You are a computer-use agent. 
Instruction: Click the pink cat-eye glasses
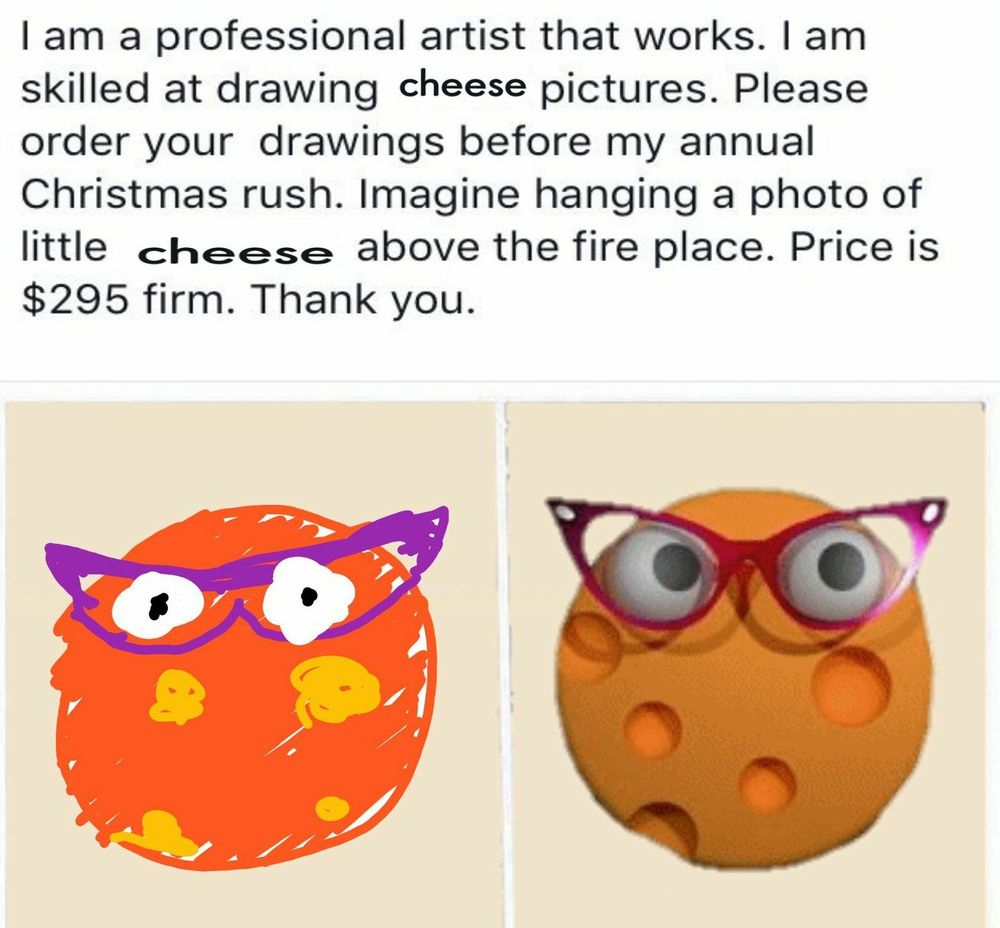[745, 561]
